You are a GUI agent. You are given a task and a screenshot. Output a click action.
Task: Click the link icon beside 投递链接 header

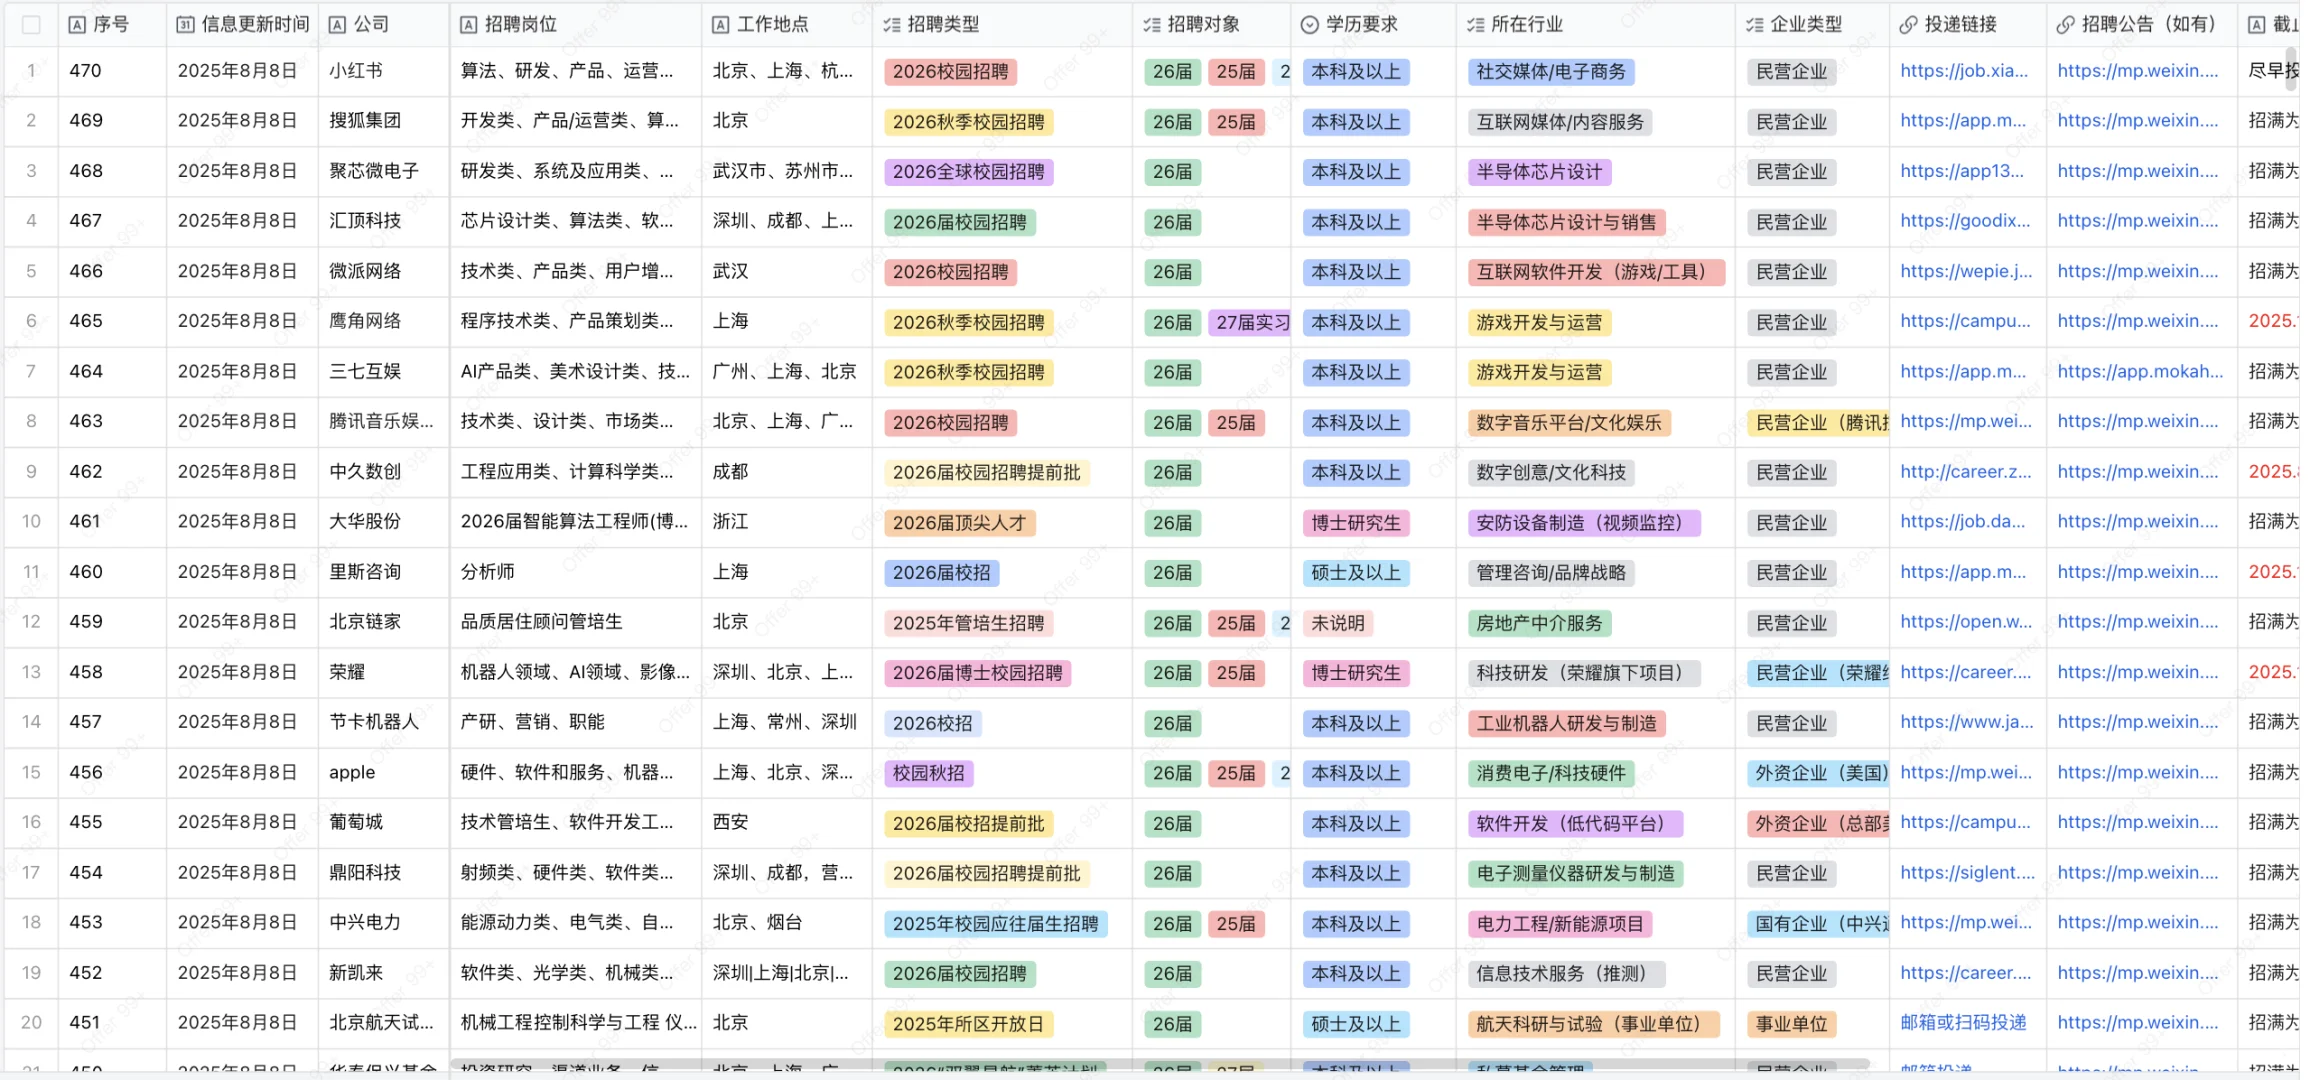[x=1908, y=25]
